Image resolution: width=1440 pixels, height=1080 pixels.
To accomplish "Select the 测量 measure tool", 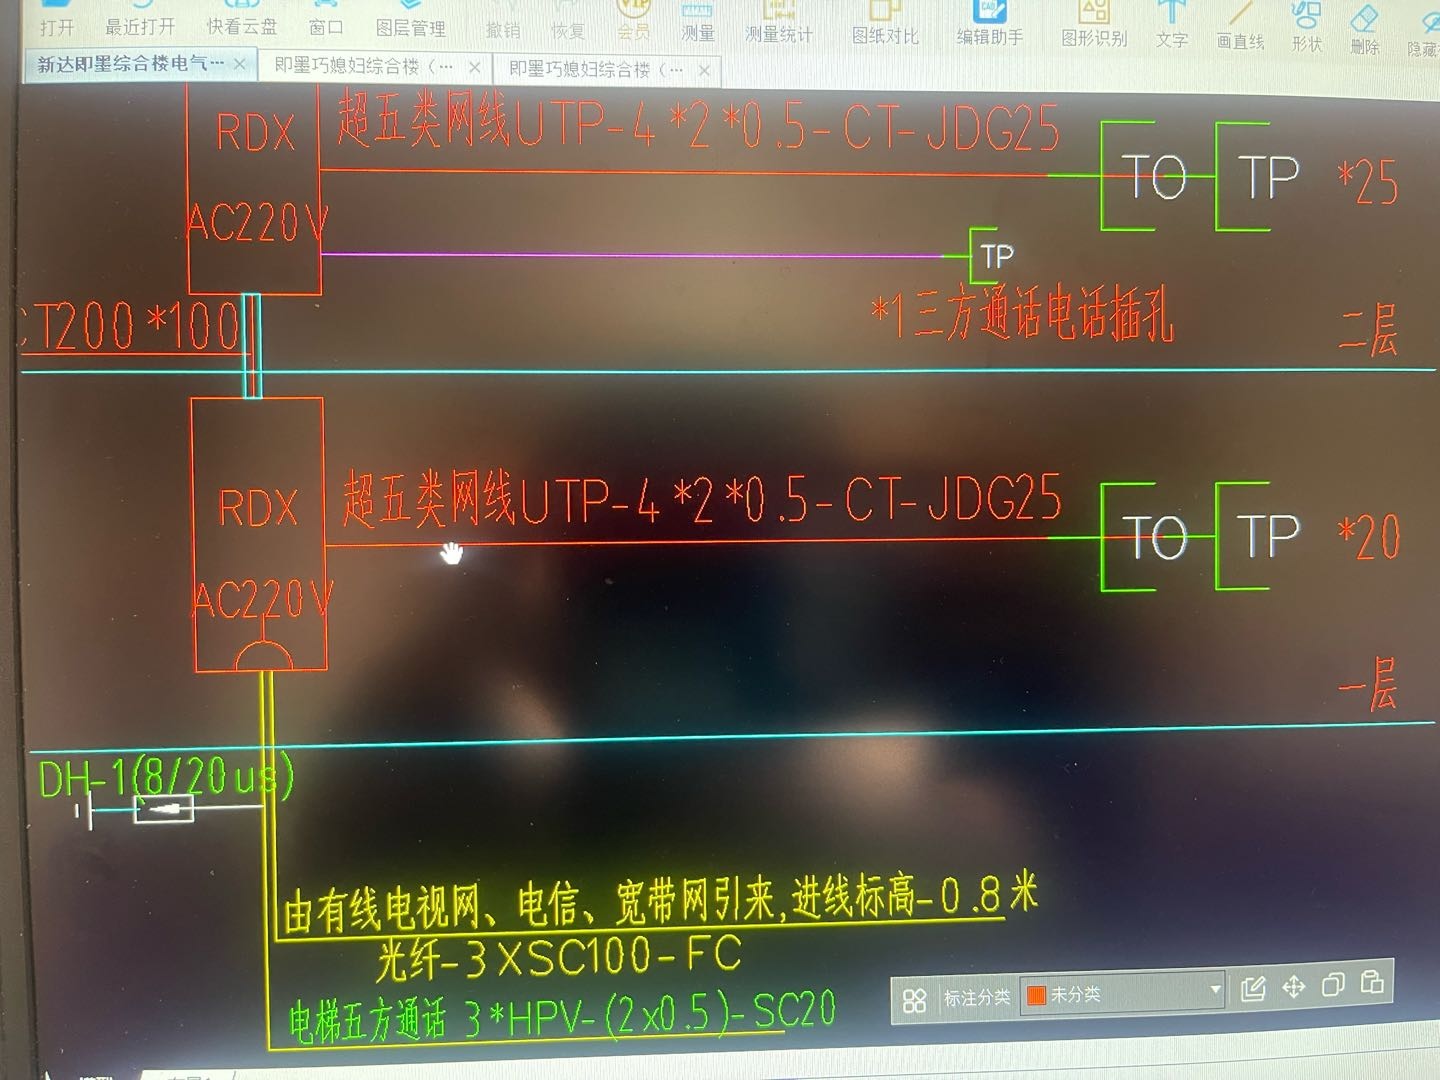I will point(698,22).
